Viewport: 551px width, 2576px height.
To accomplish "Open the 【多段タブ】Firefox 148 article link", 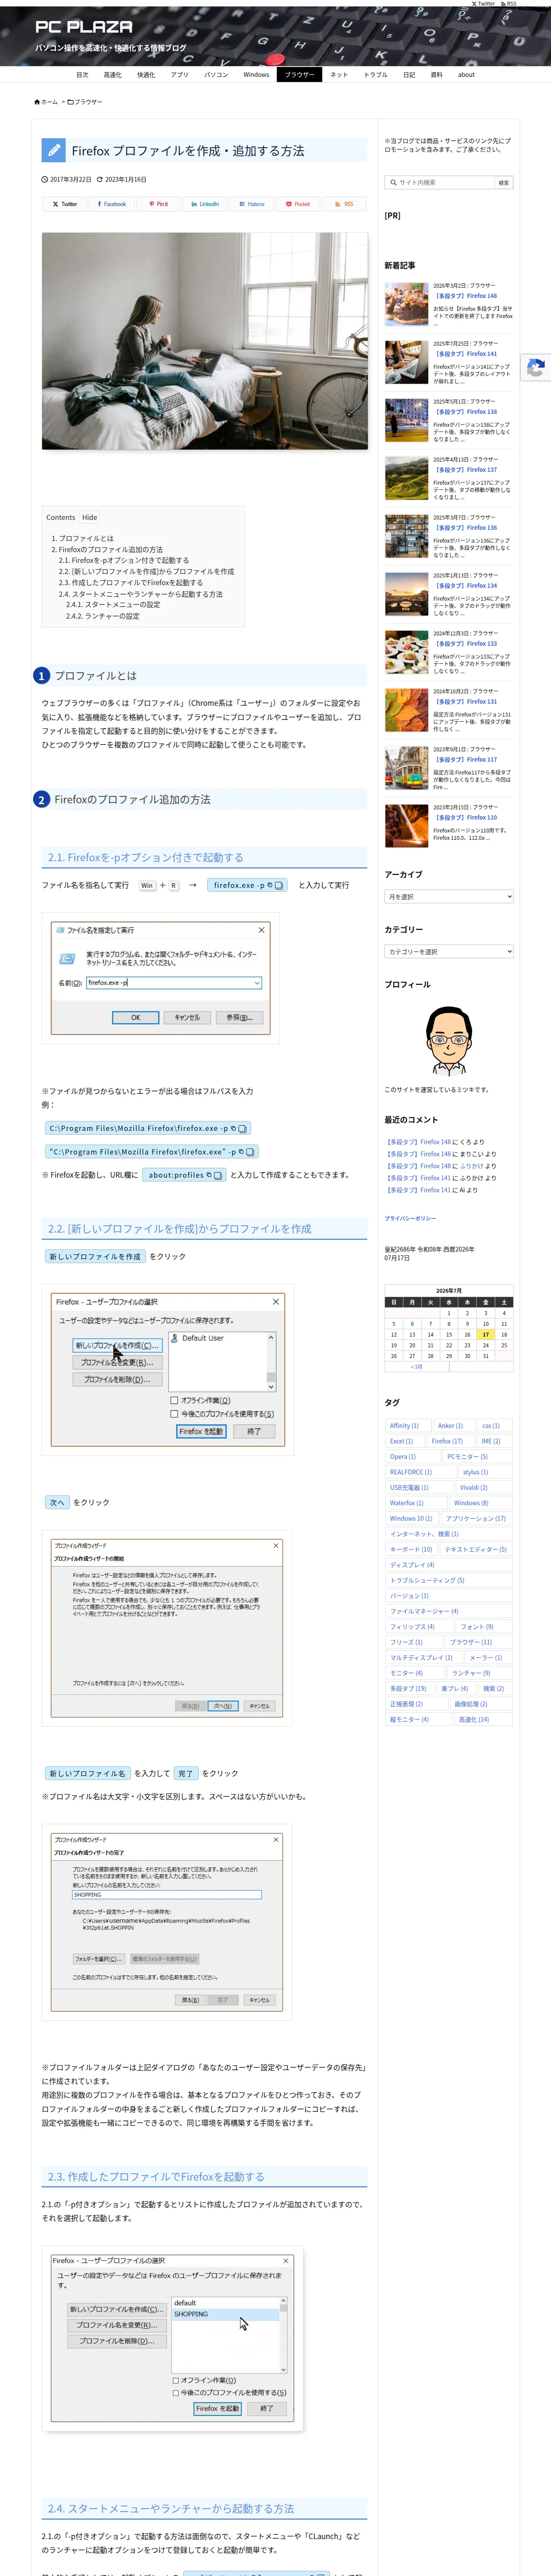I will click(465, 296).
